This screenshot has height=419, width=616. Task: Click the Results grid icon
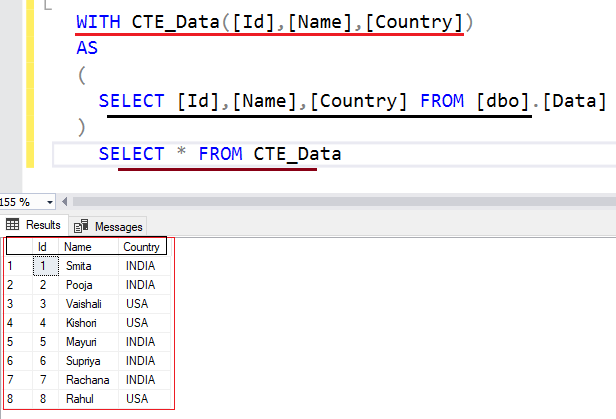click(x=13, y=225)
